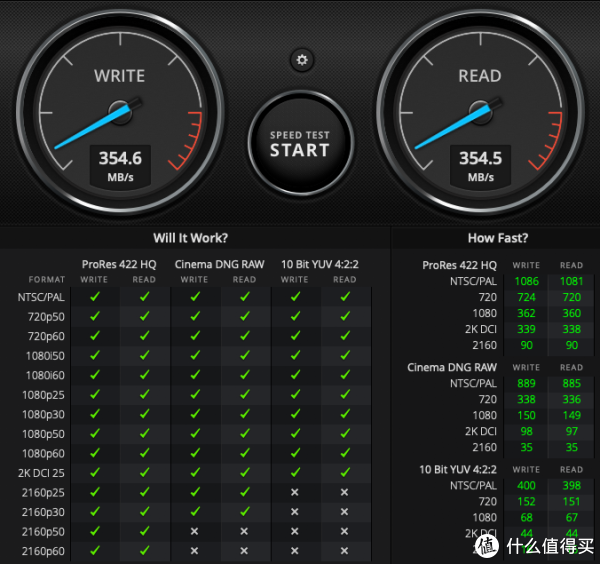The image size is (600, 564).
Task: Click the 400 10 Bit YUV NTSC/PAL write value
Action: coord(527,486)
